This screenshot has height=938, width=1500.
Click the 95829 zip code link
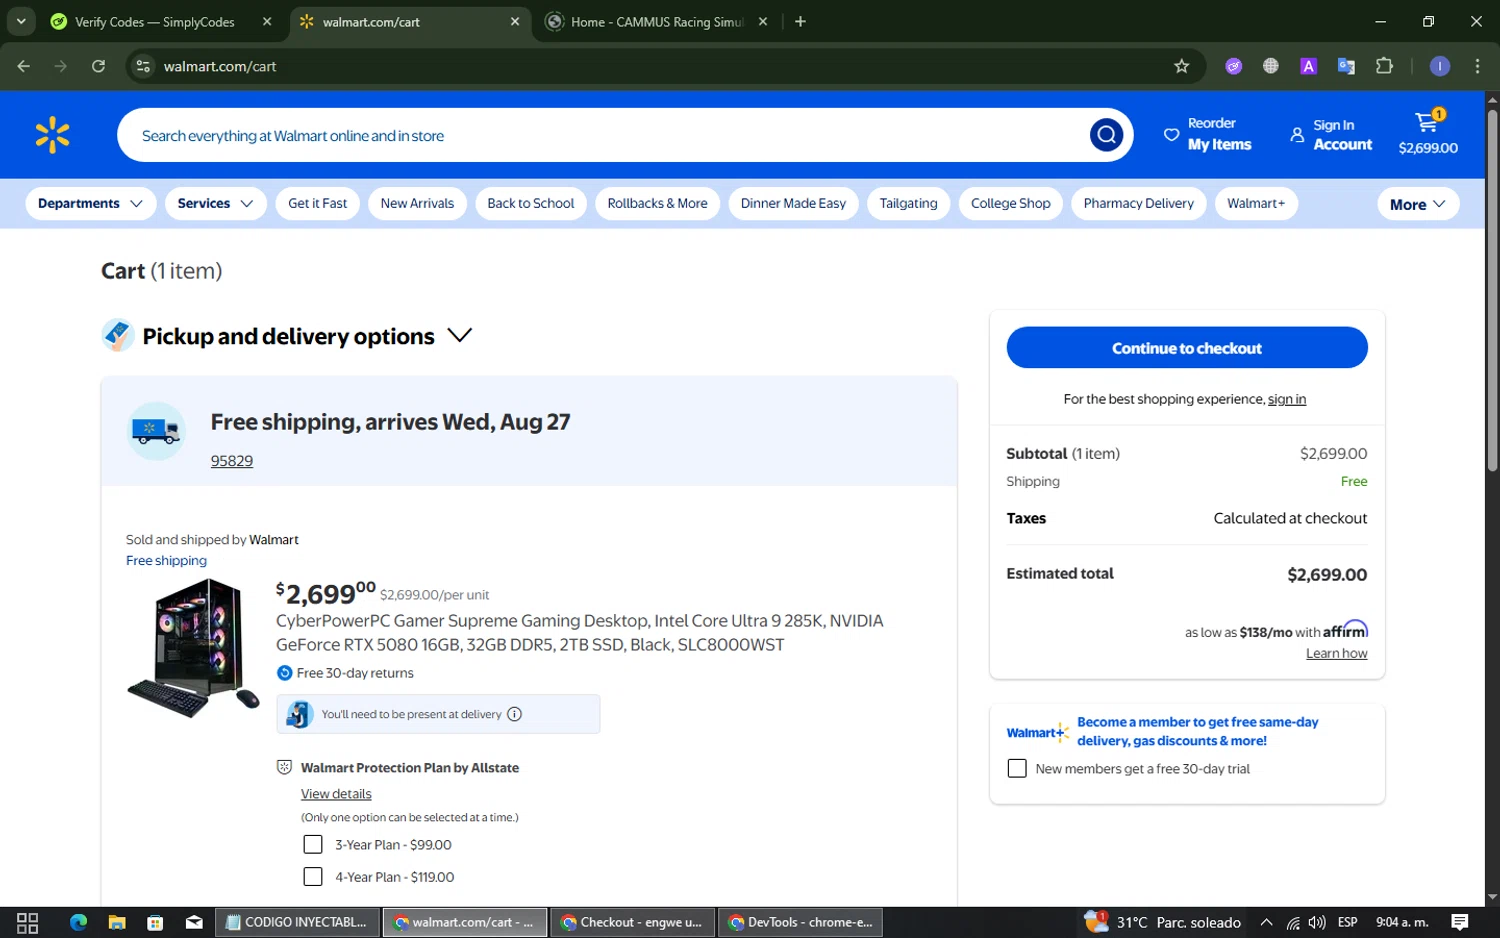point(232,461)
